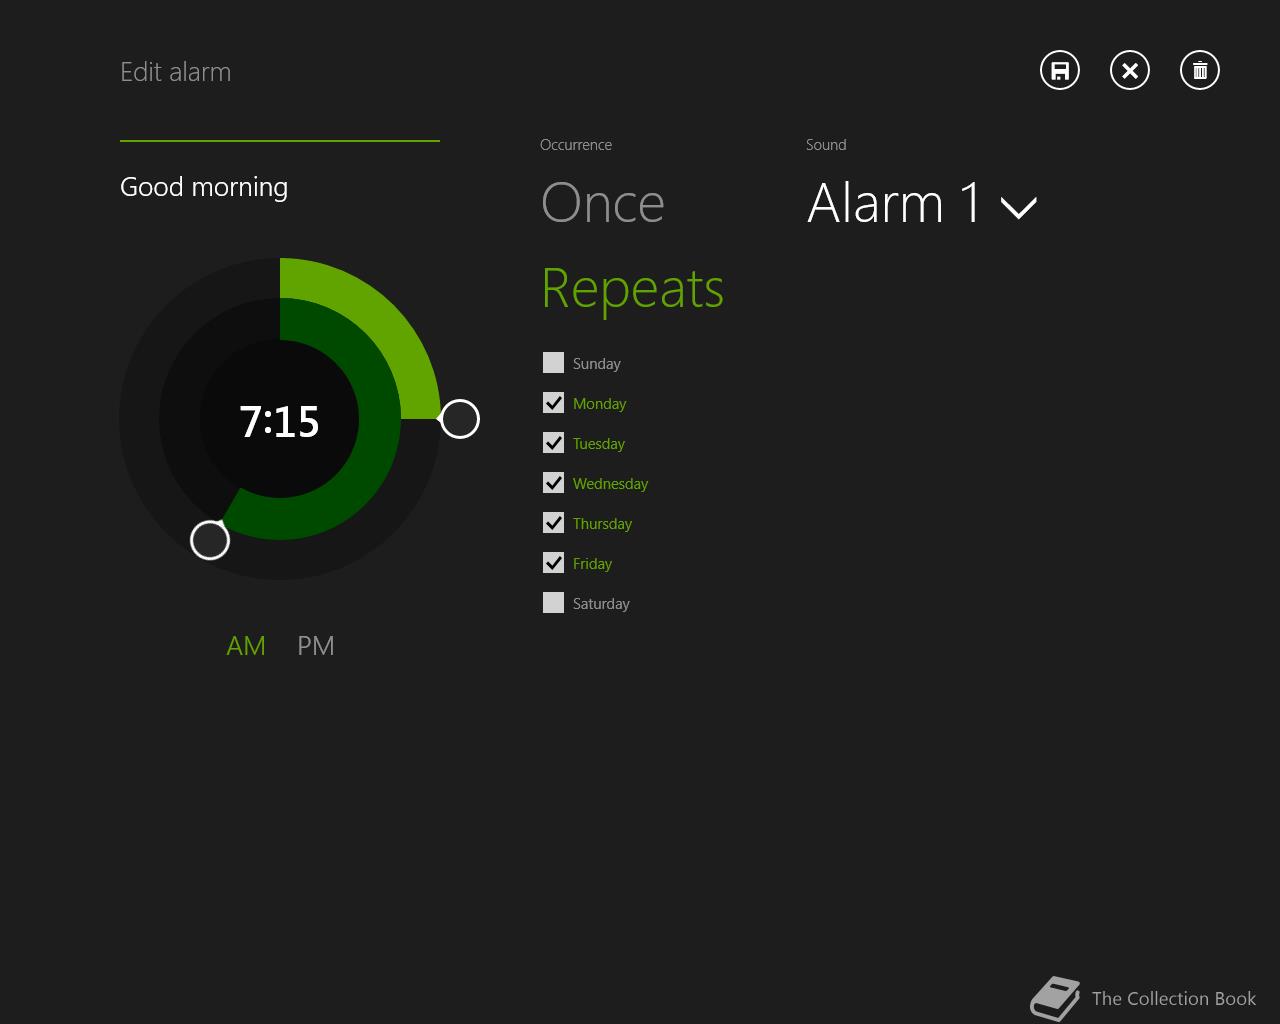Switch the alarm time to PM
Screen dimensions: 1280x1024
coord(316,646)
